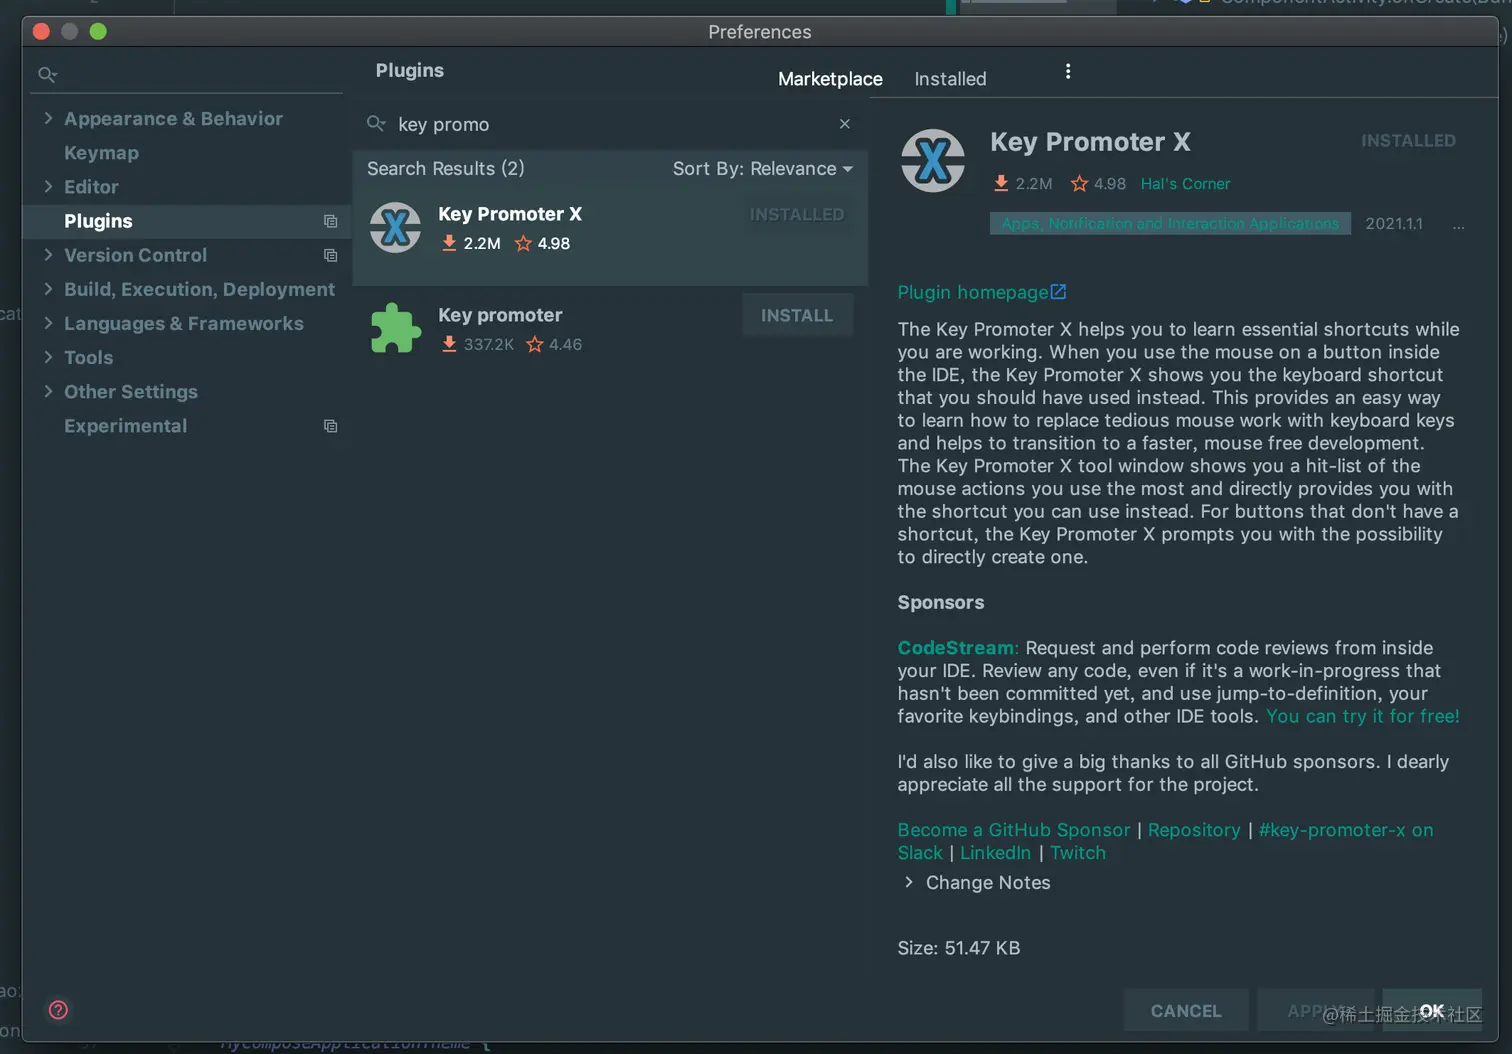Expand Build, Execution, Deployment node
The width and height of the screenshot is (1512, 1054).
[48, 289]
